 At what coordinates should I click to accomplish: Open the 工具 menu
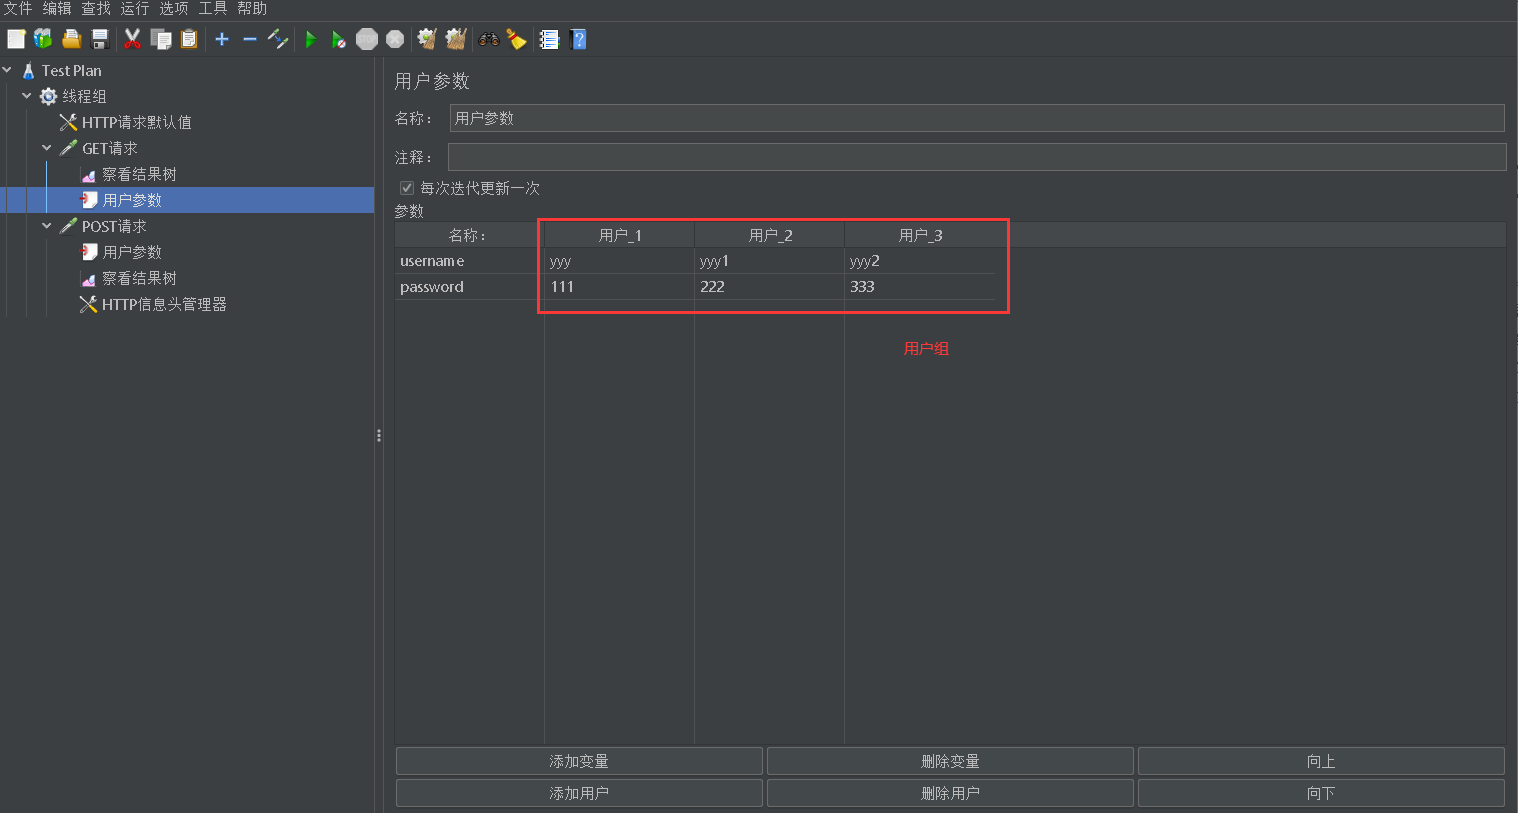click(x=212, y=9)
